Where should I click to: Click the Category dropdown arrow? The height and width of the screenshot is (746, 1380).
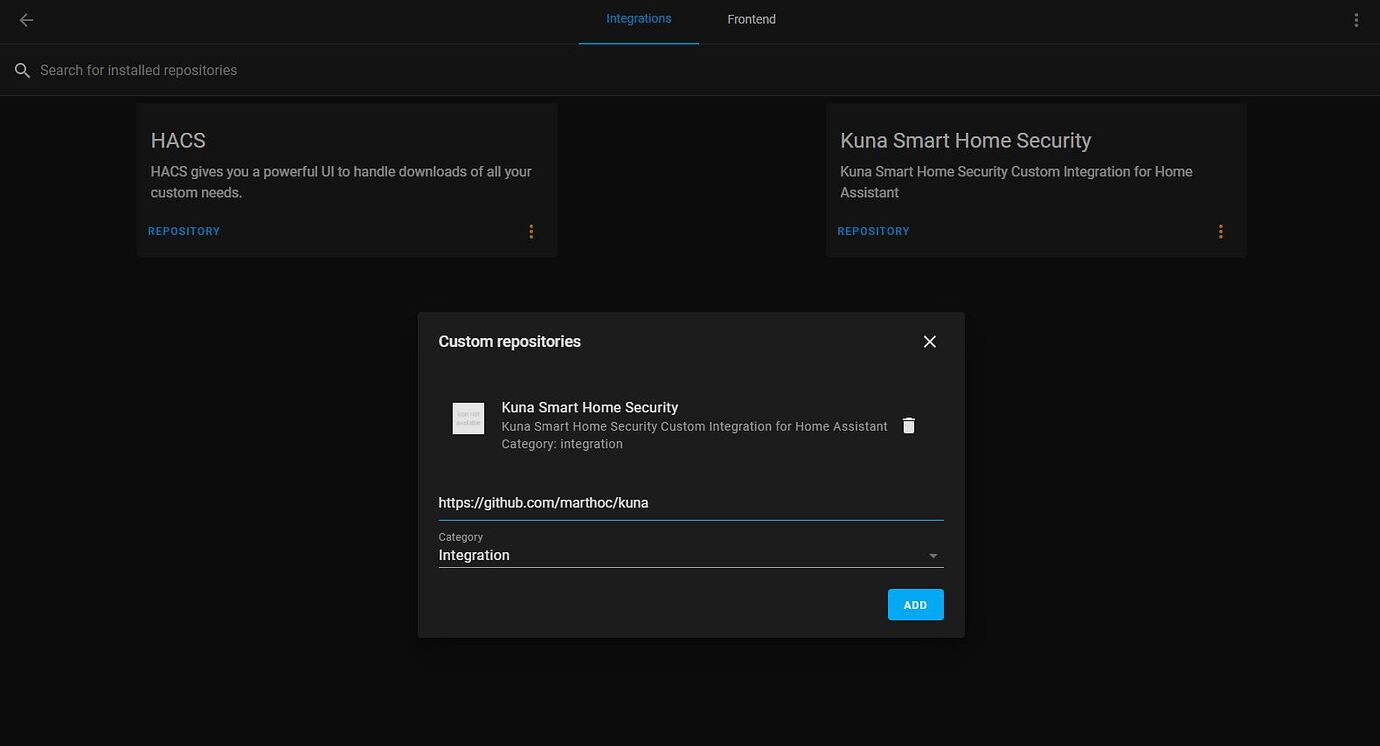(932, 555)
